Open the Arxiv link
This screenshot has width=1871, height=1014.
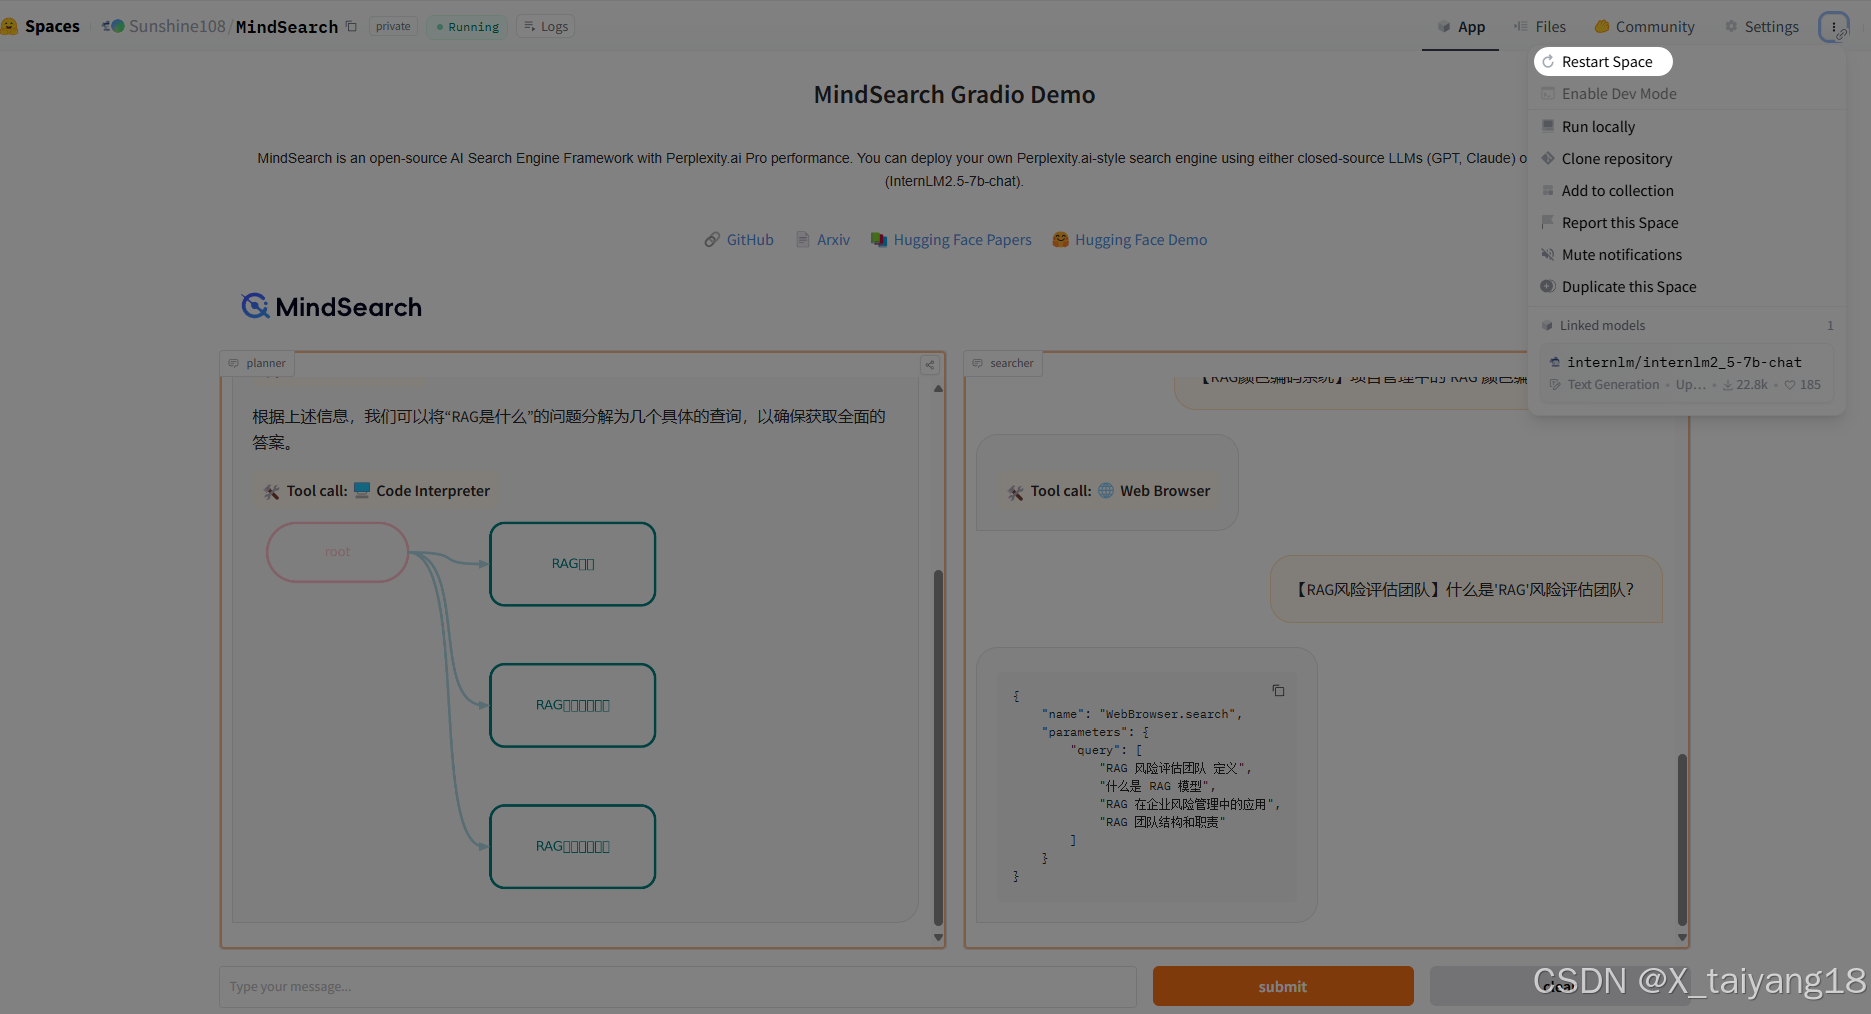click(x=823, y=240)
